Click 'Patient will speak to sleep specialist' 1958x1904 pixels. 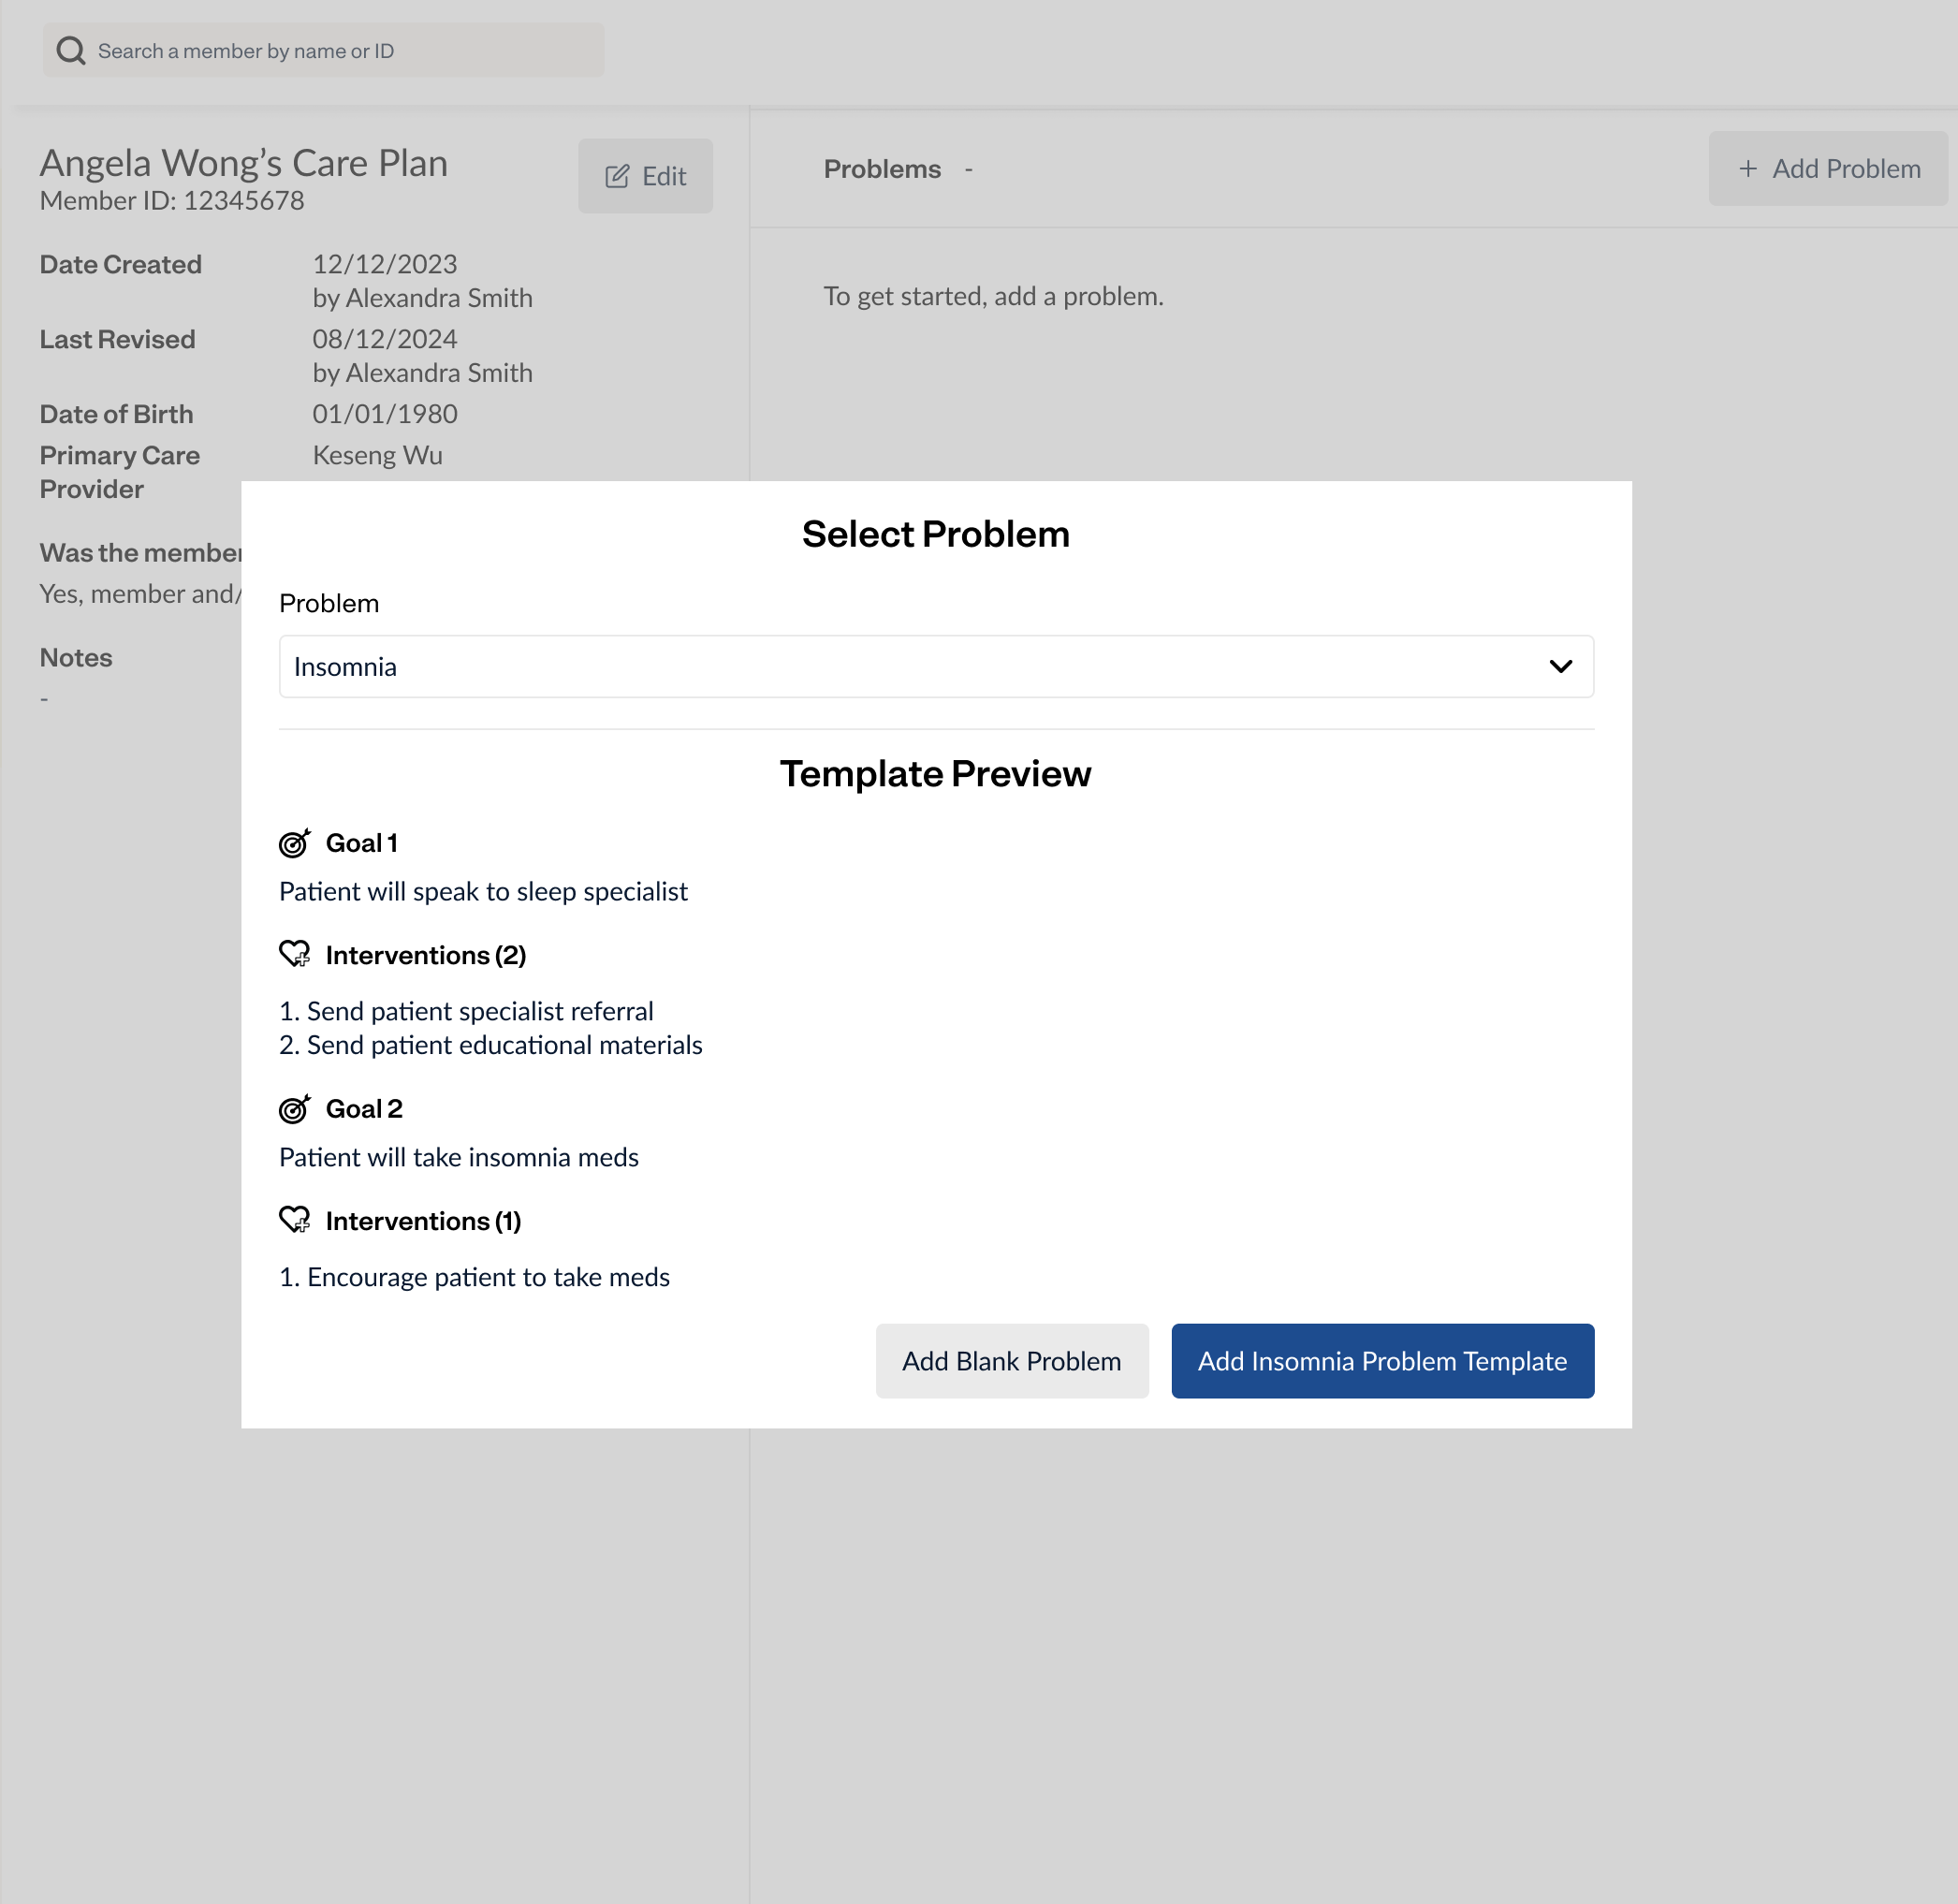pyautogui.click(x=483, y=891)
